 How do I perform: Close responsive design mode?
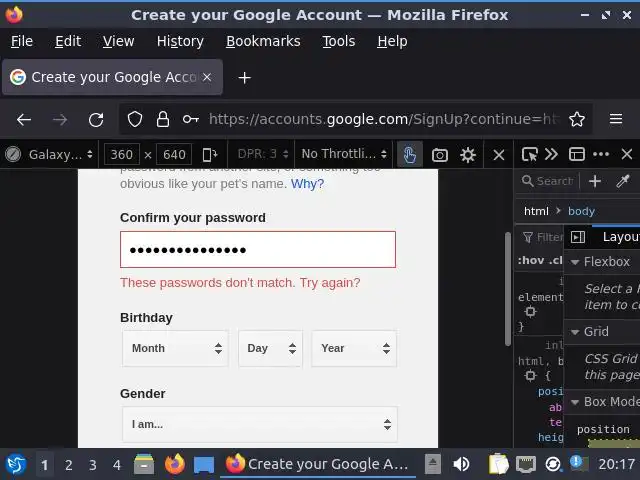[498, 155]
